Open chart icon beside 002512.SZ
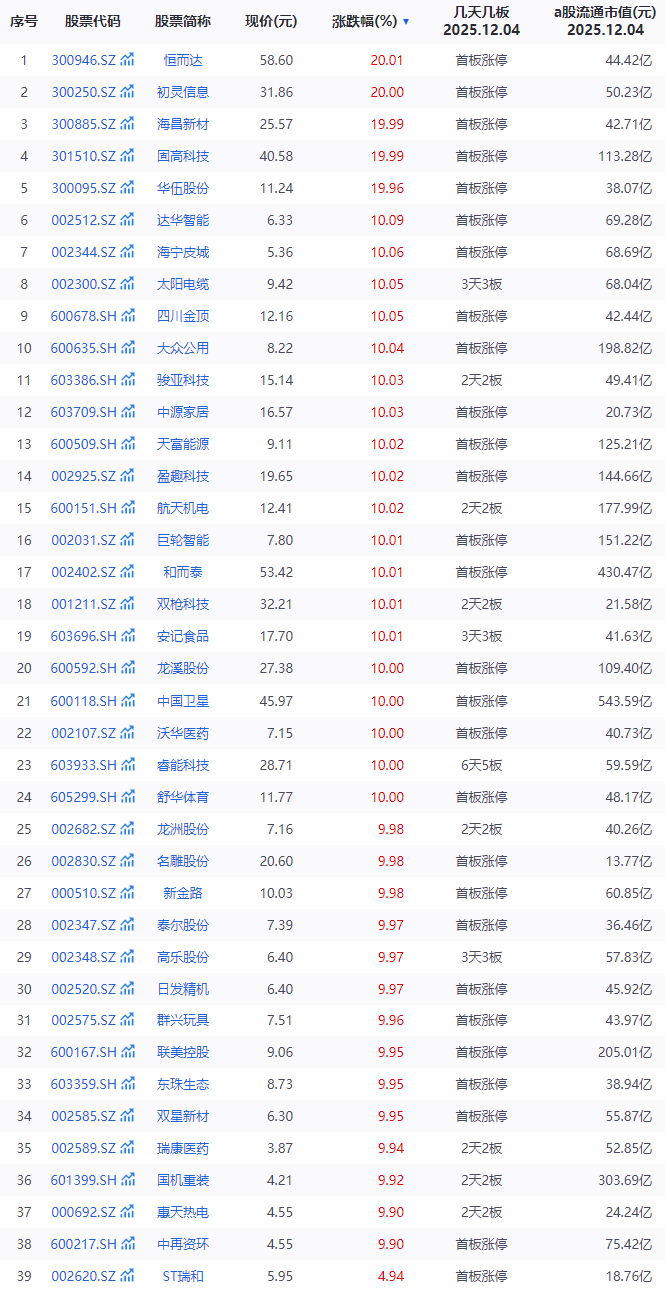This screenshot has height=1294, width=665. point(127,220)
